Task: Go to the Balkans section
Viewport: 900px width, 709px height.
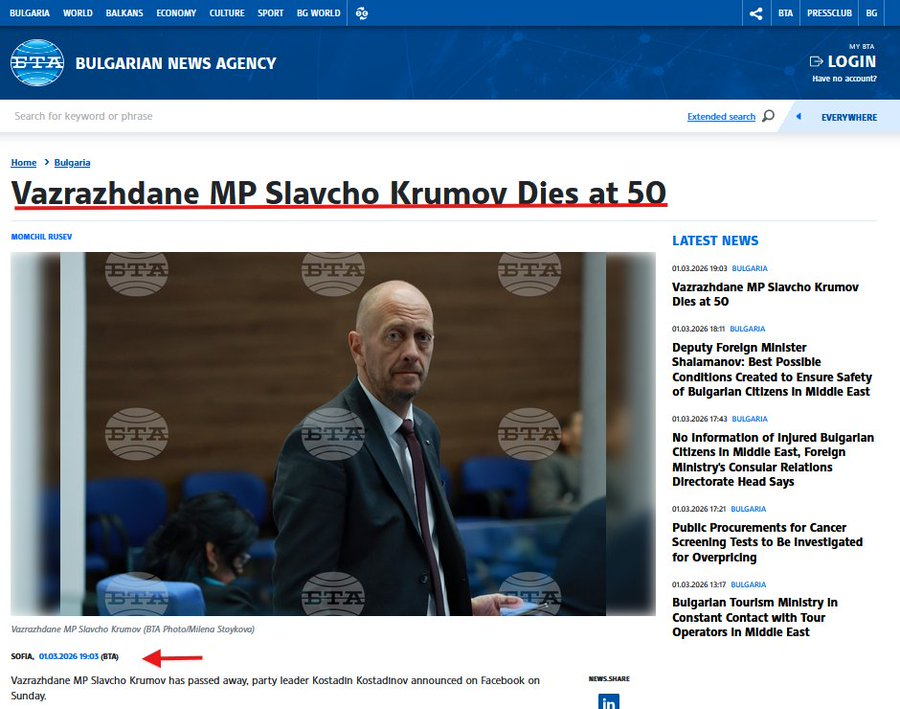Action: [124, 14]
